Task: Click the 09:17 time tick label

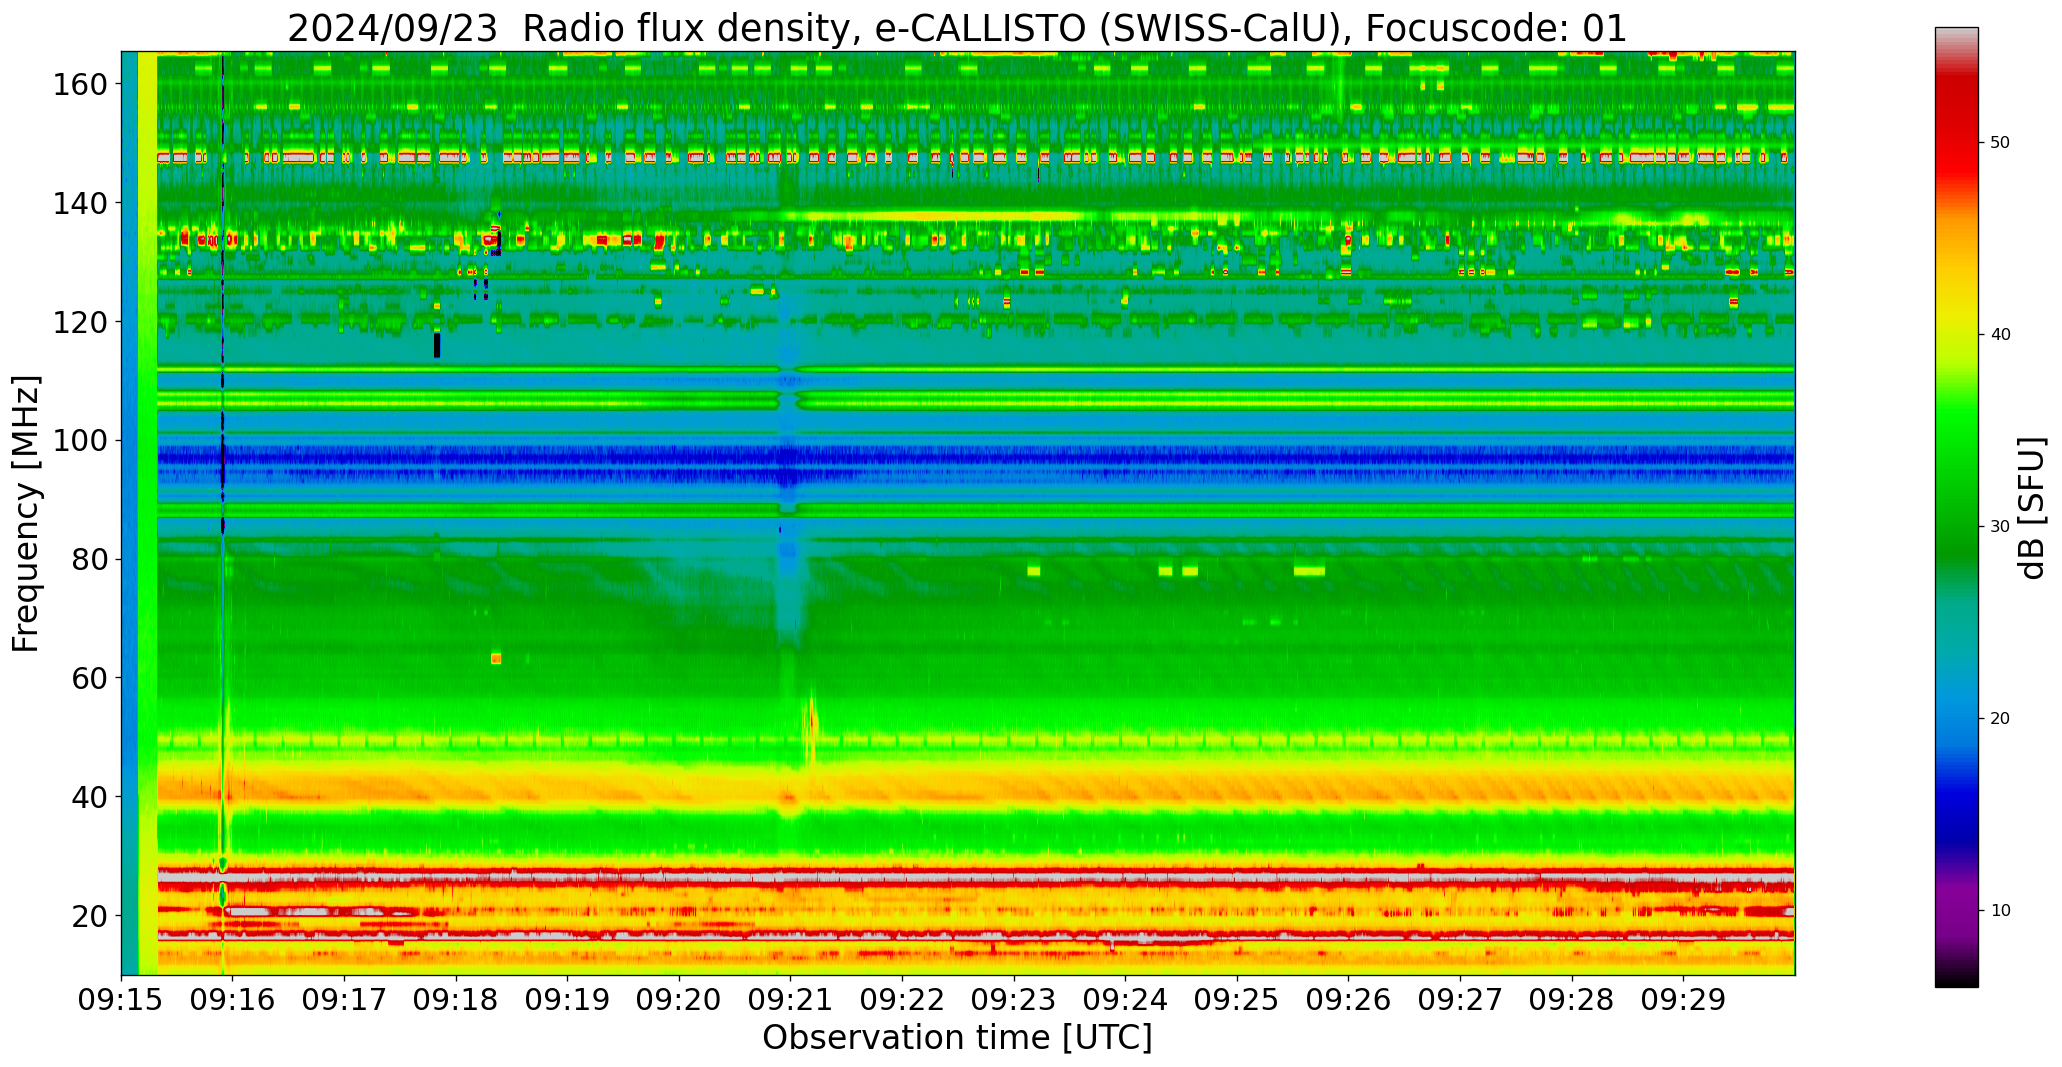Action: pos(345,999)
